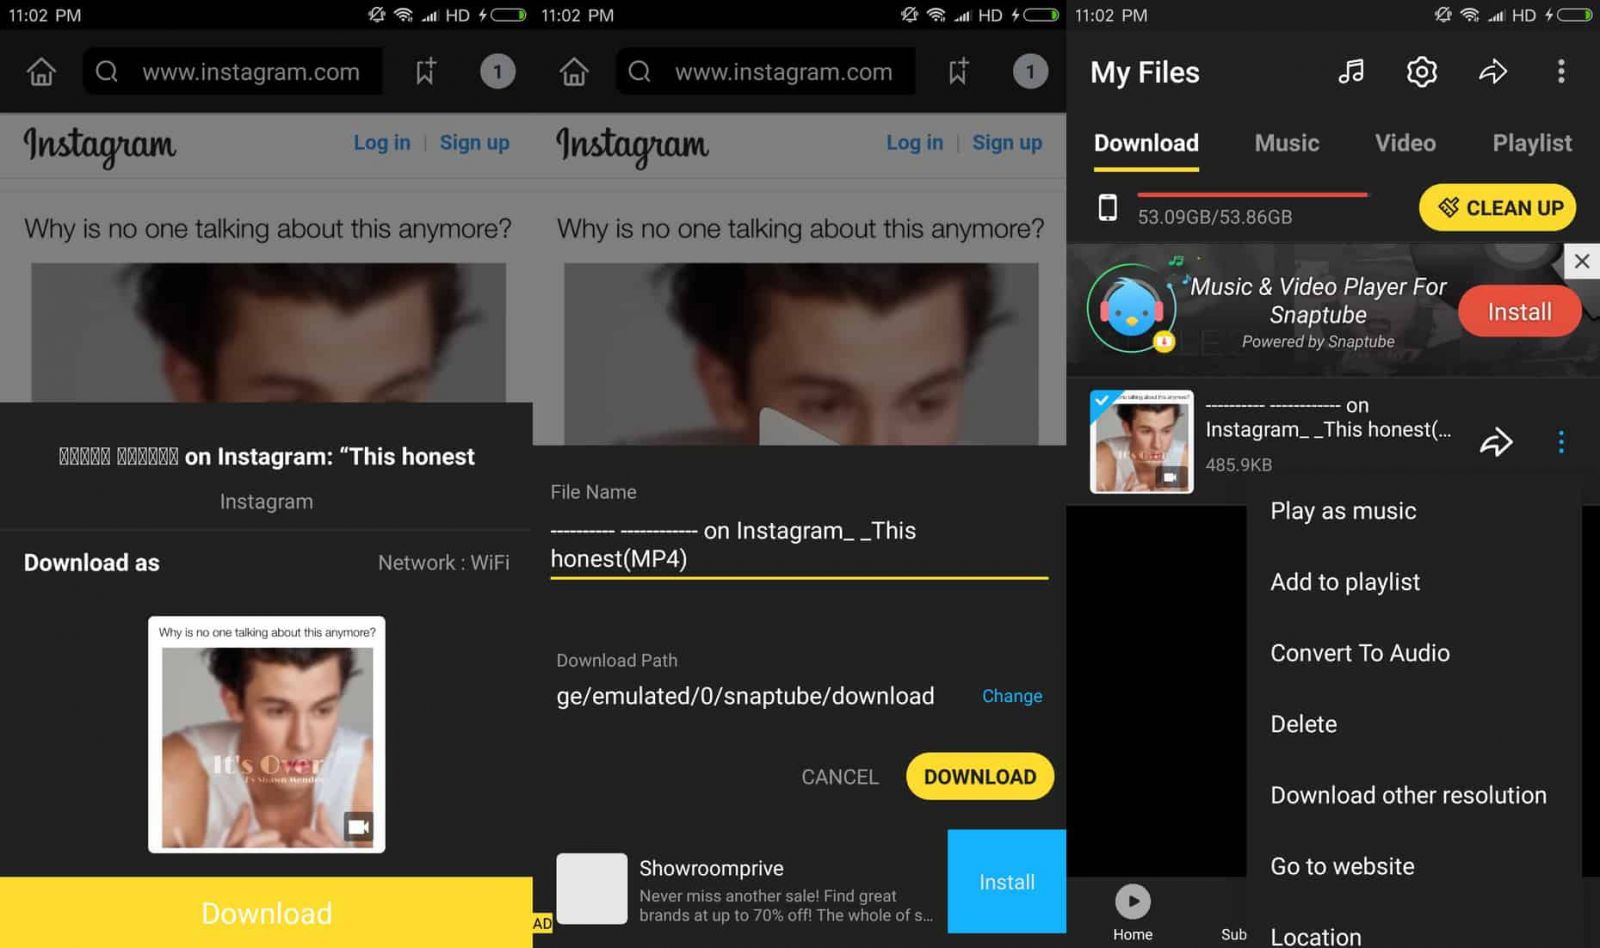
Task: Open the tab counter in the first browser panel
Action: click(x=497, y=72)
